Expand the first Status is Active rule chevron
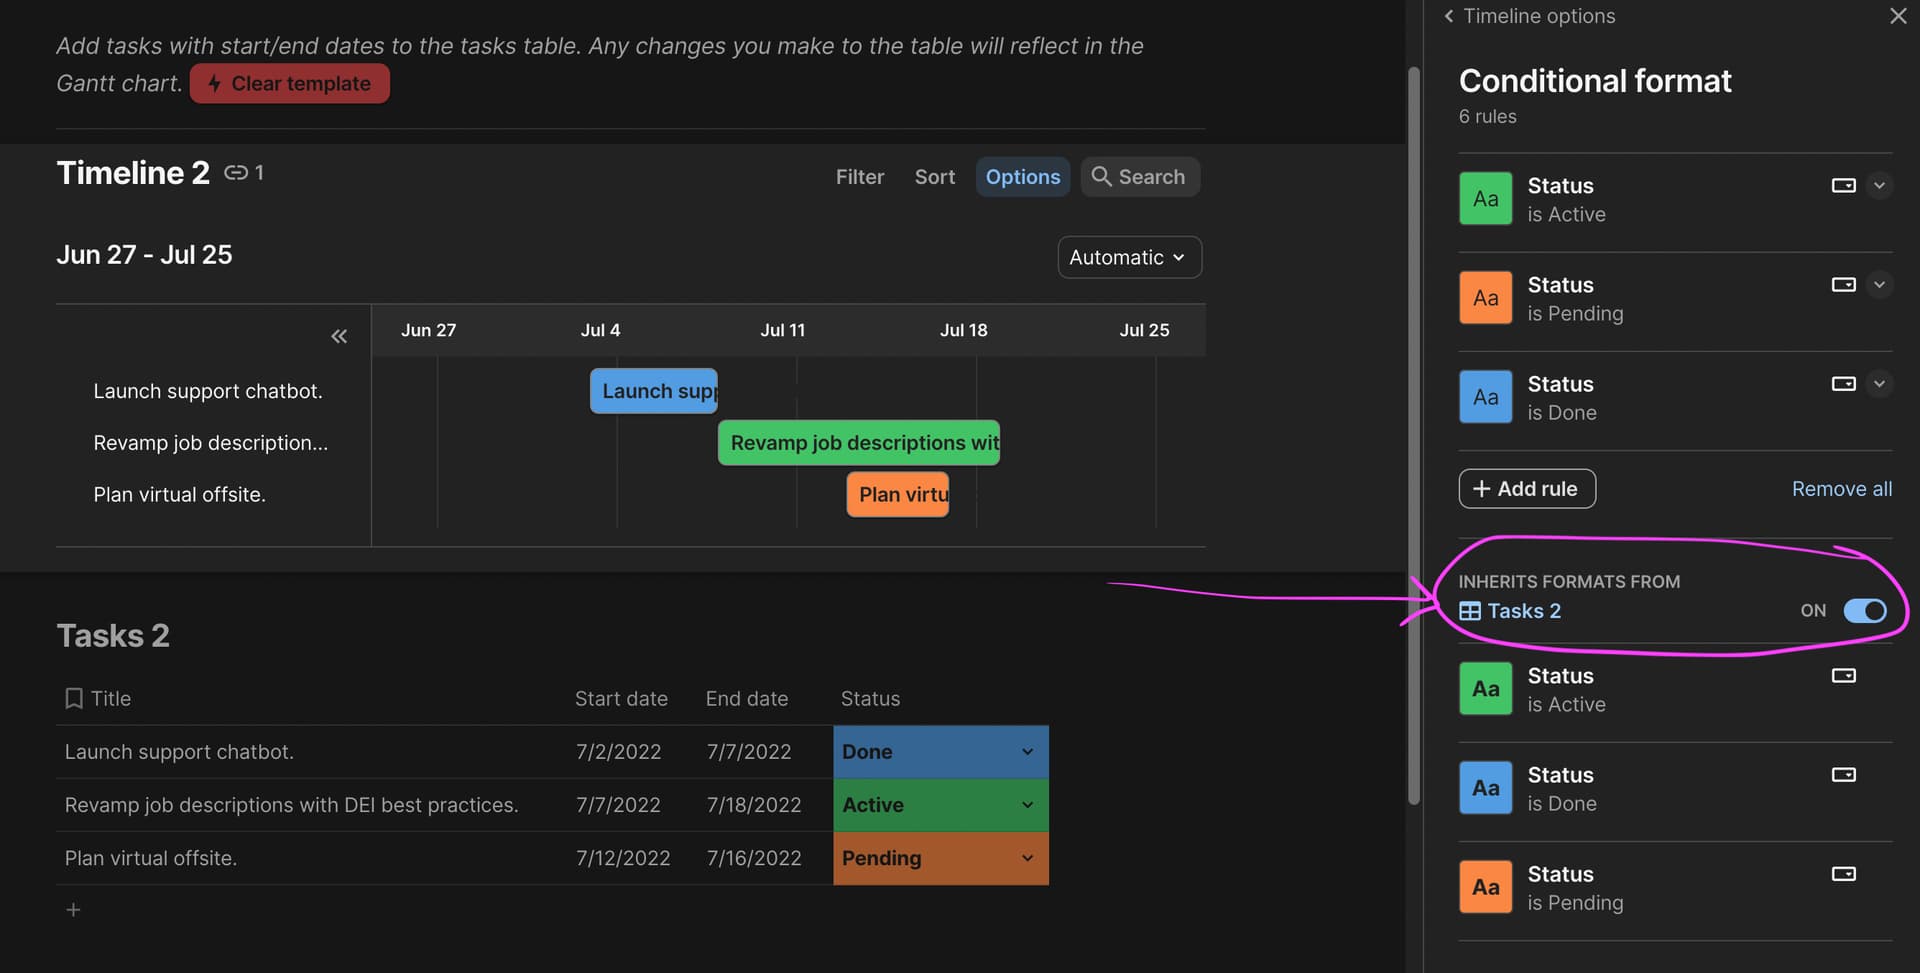Viewport: 1920px width, 973px height. (x=1880, y=186)
